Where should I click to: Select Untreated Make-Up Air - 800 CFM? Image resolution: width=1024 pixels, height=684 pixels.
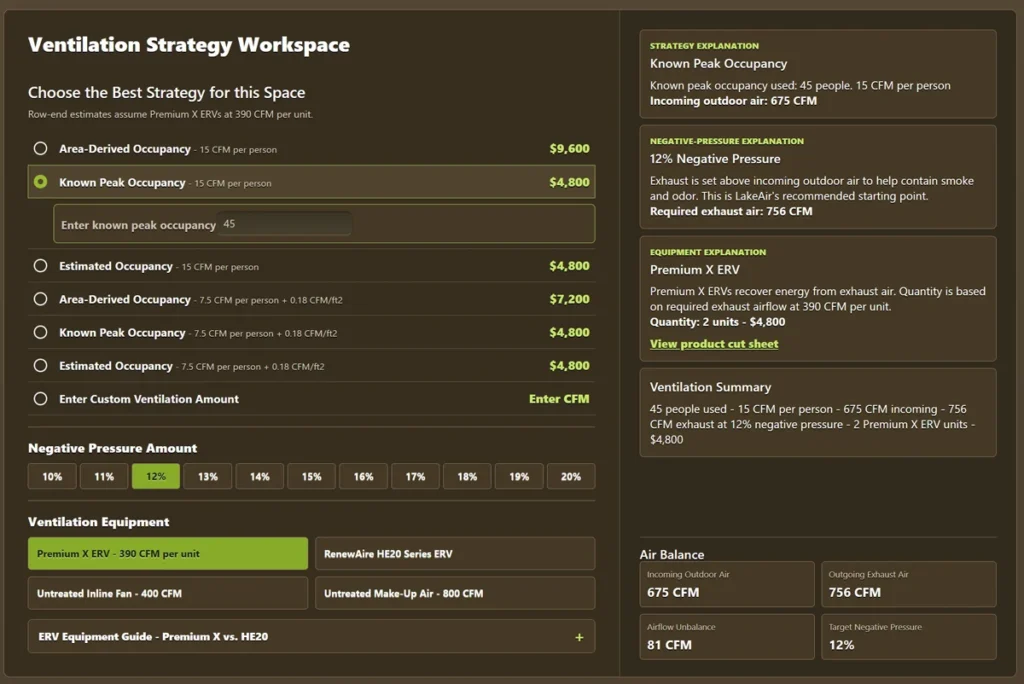(x=455, y=593)
